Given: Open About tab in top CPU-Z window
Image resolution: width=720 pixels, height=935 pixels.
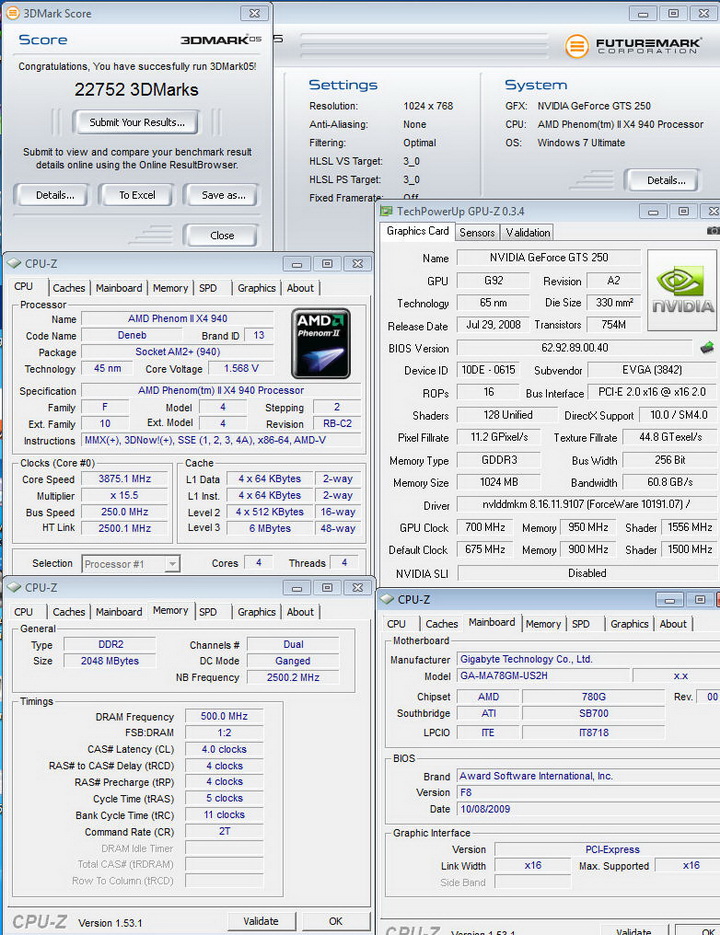Looking at the screenshot, I should click(x=300, y=288).
